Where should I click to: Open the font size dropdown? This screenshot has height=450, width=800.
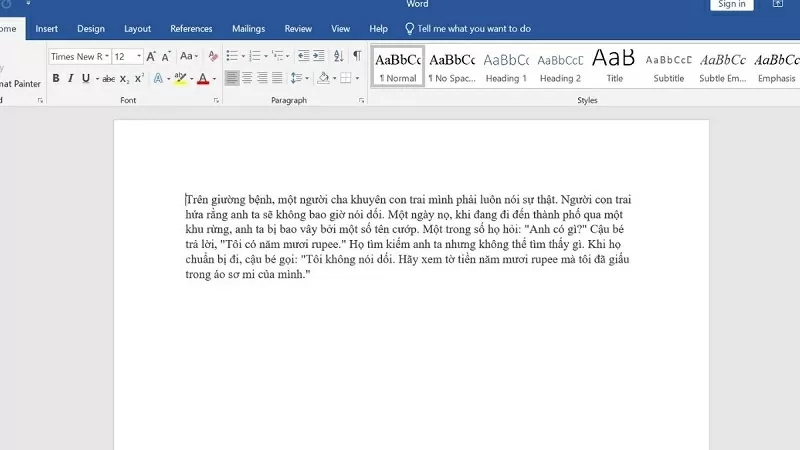click(x=139, y=57)
